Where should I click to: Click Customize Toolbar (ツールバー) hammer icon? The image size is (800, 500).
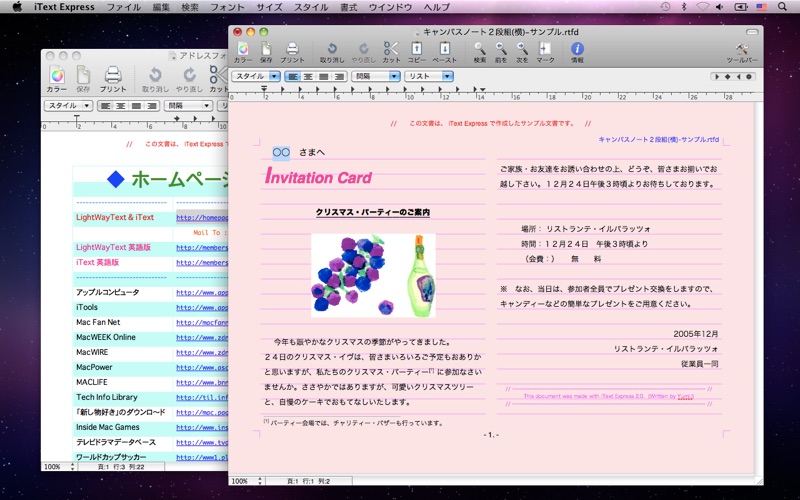point(742,52)
